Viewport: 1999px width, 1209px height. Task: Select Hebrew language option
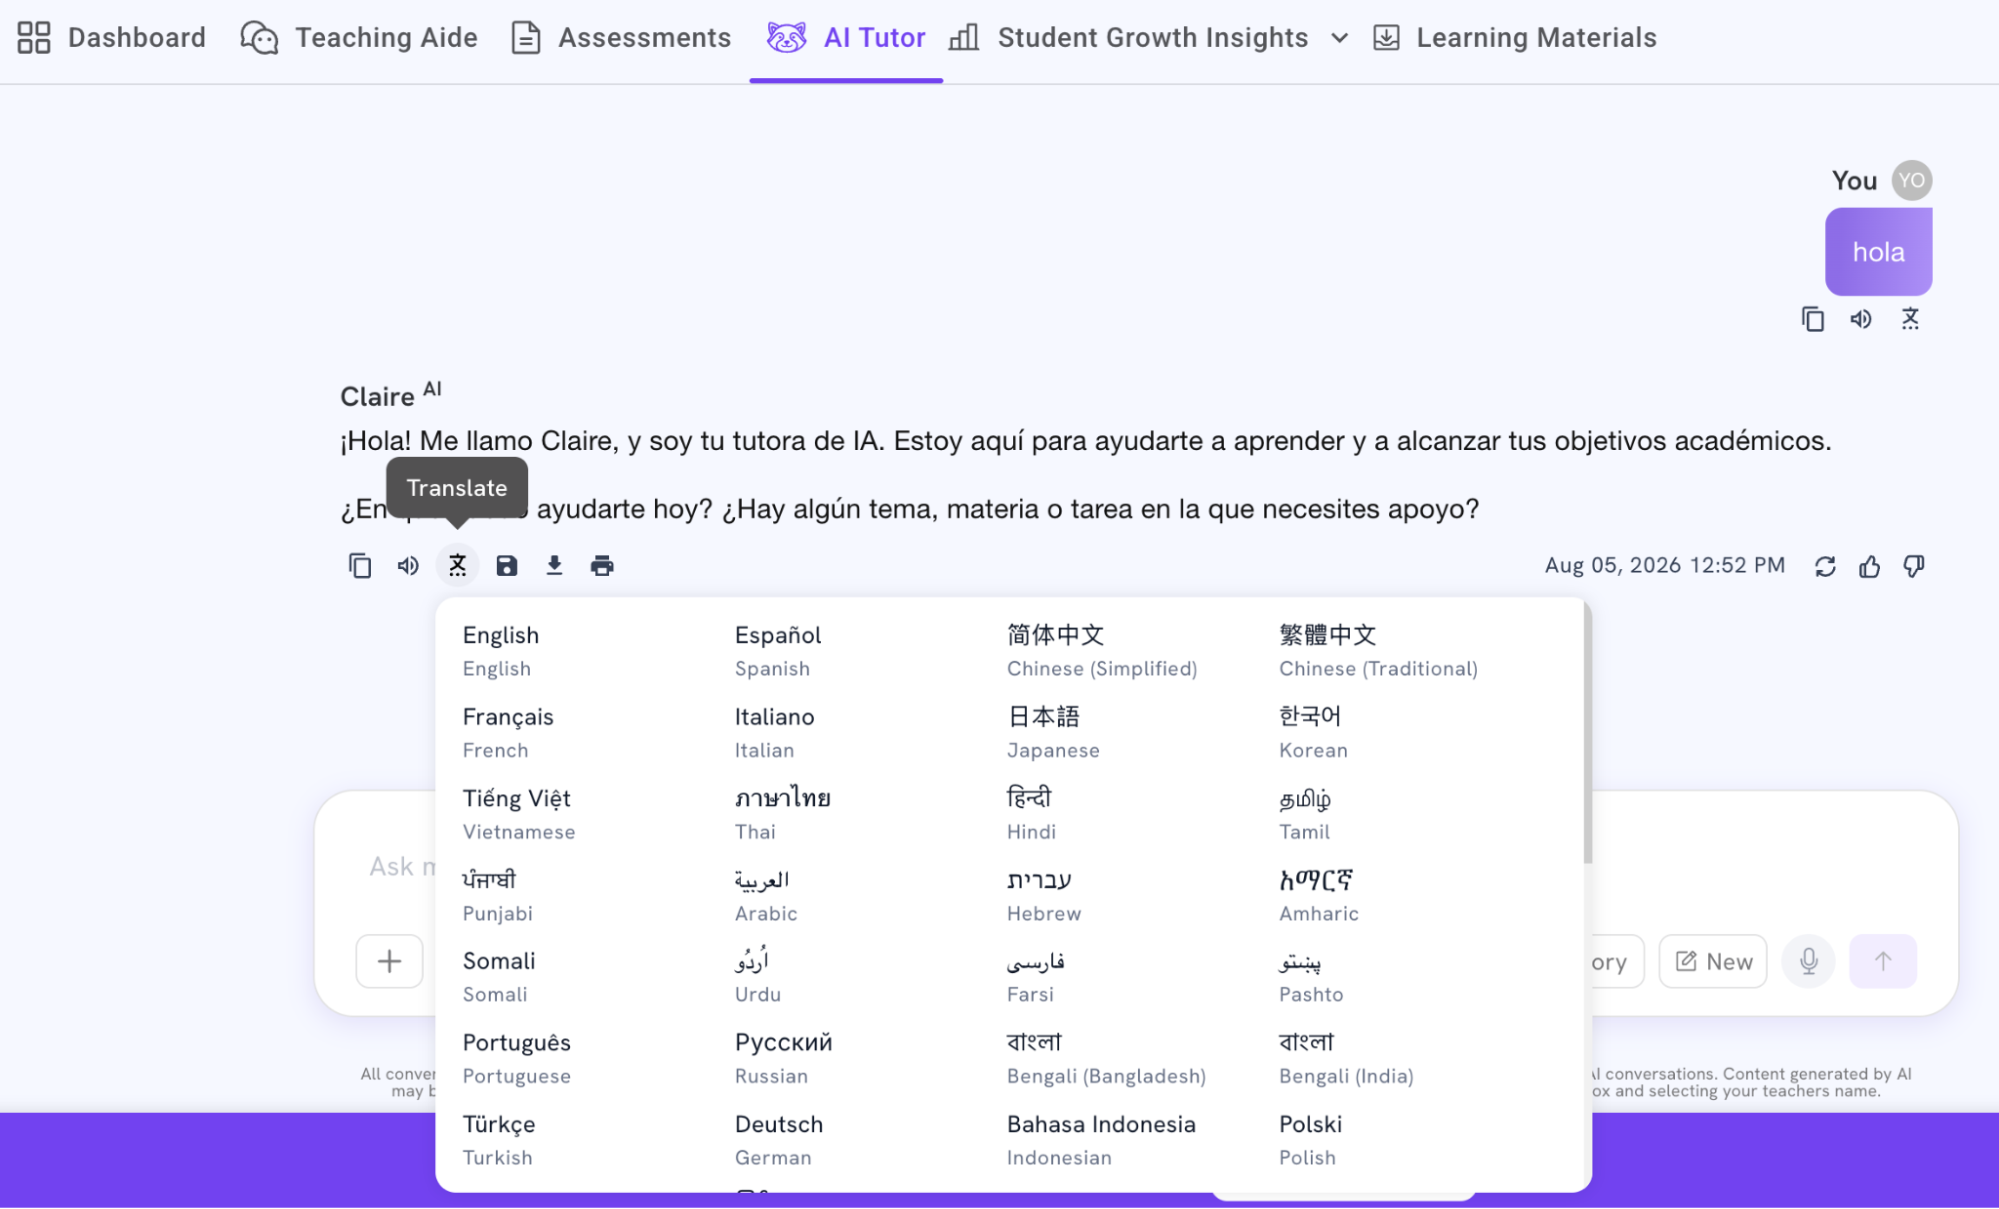1044,896
